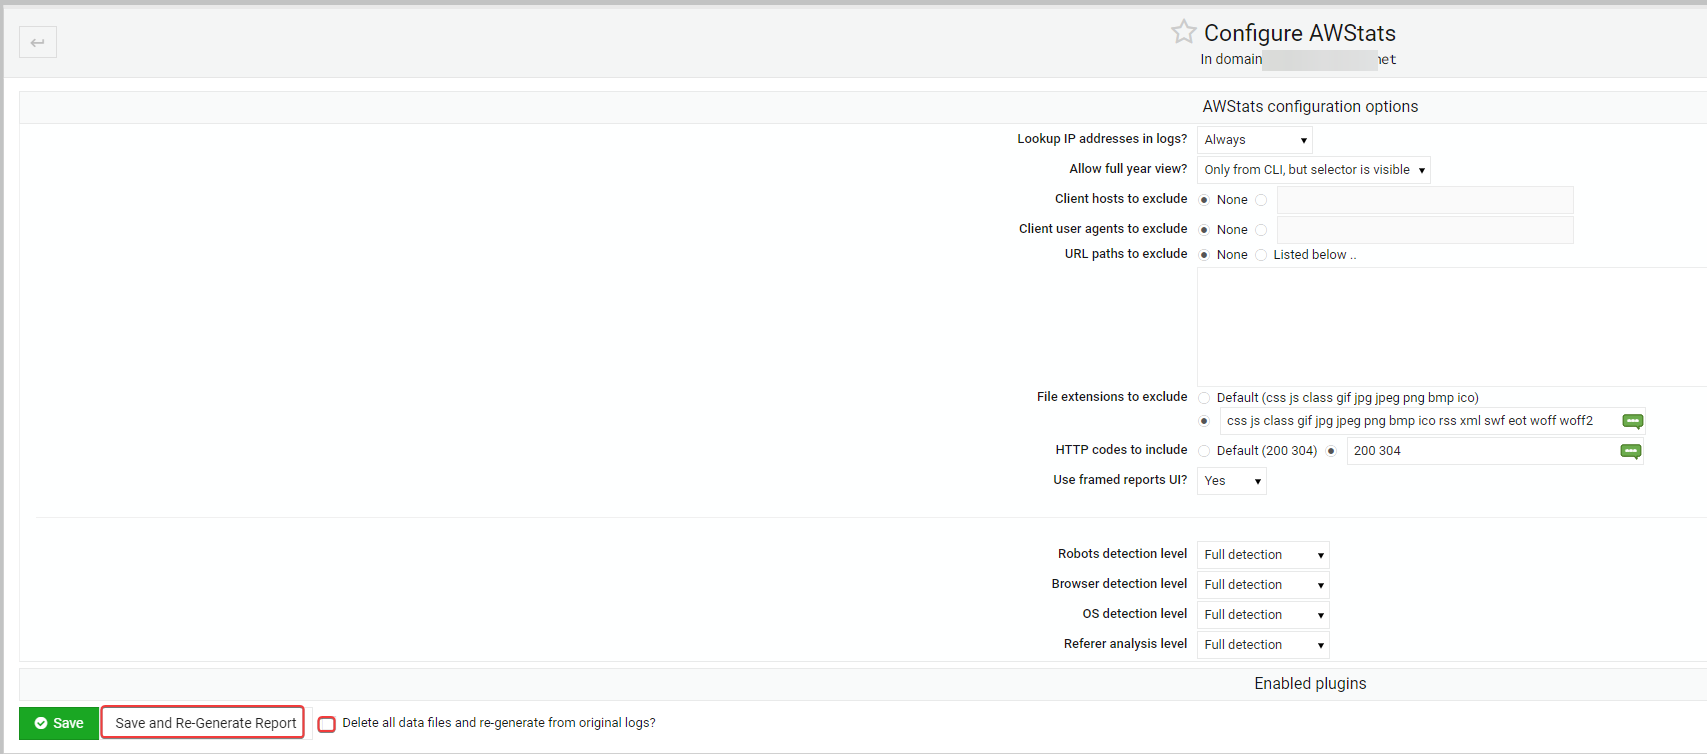Screen dimensions: 1707x754
Task: Open the Lookup IP addresses dropdown
Action: click(1254, 140)
